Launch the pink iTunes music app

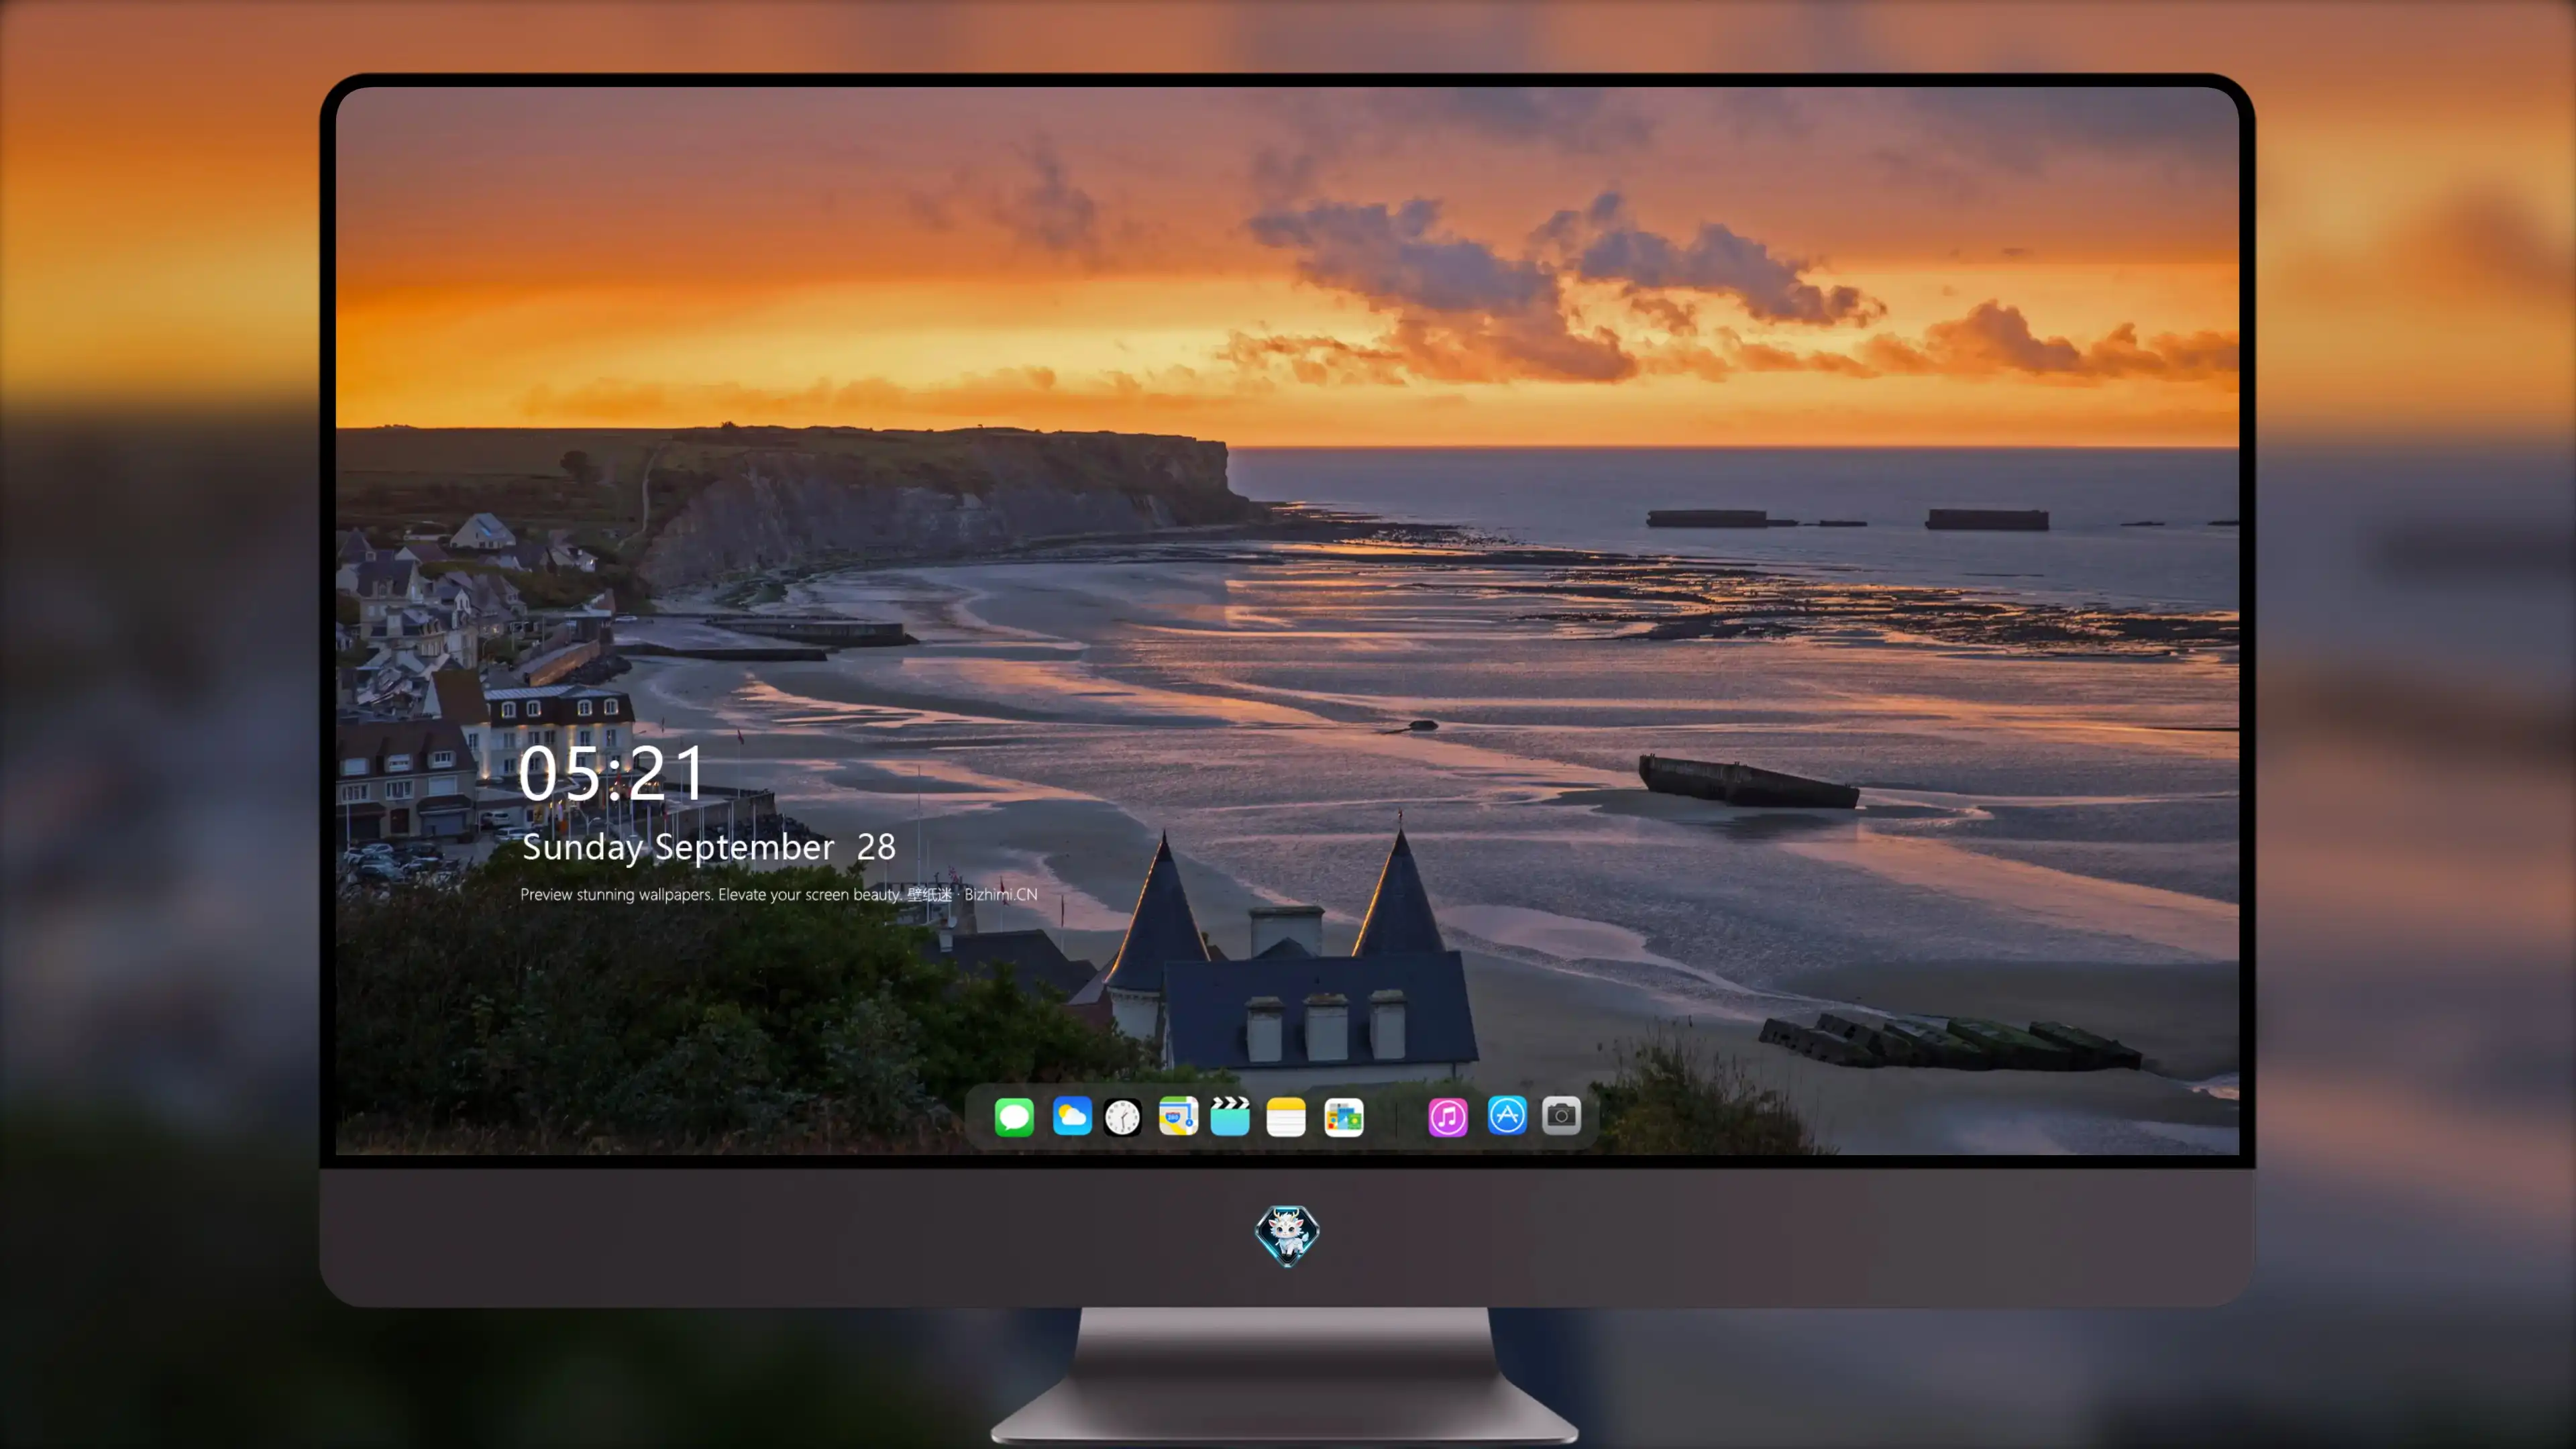(x=1448, y=1116)
